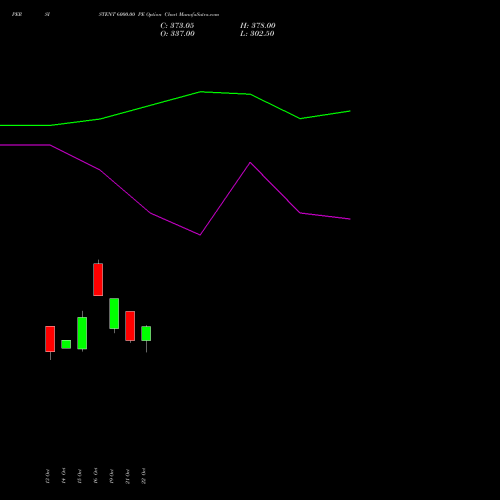Click the smallest green candlestick

point(66,344)
